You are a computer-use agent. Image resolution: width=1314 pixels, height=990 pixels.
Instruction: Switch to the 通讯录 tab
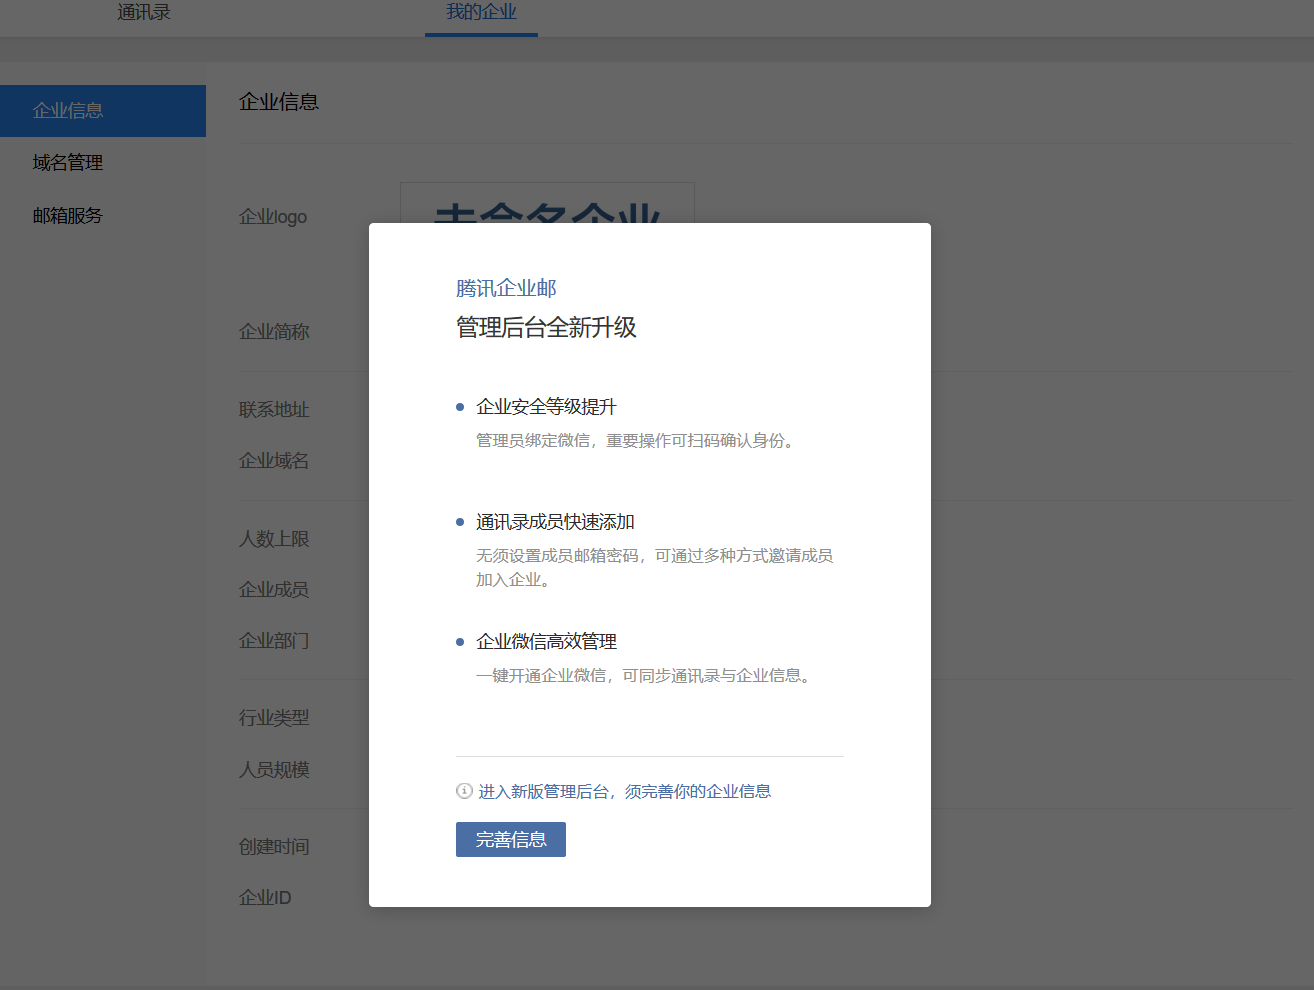[x=144, y=13]
